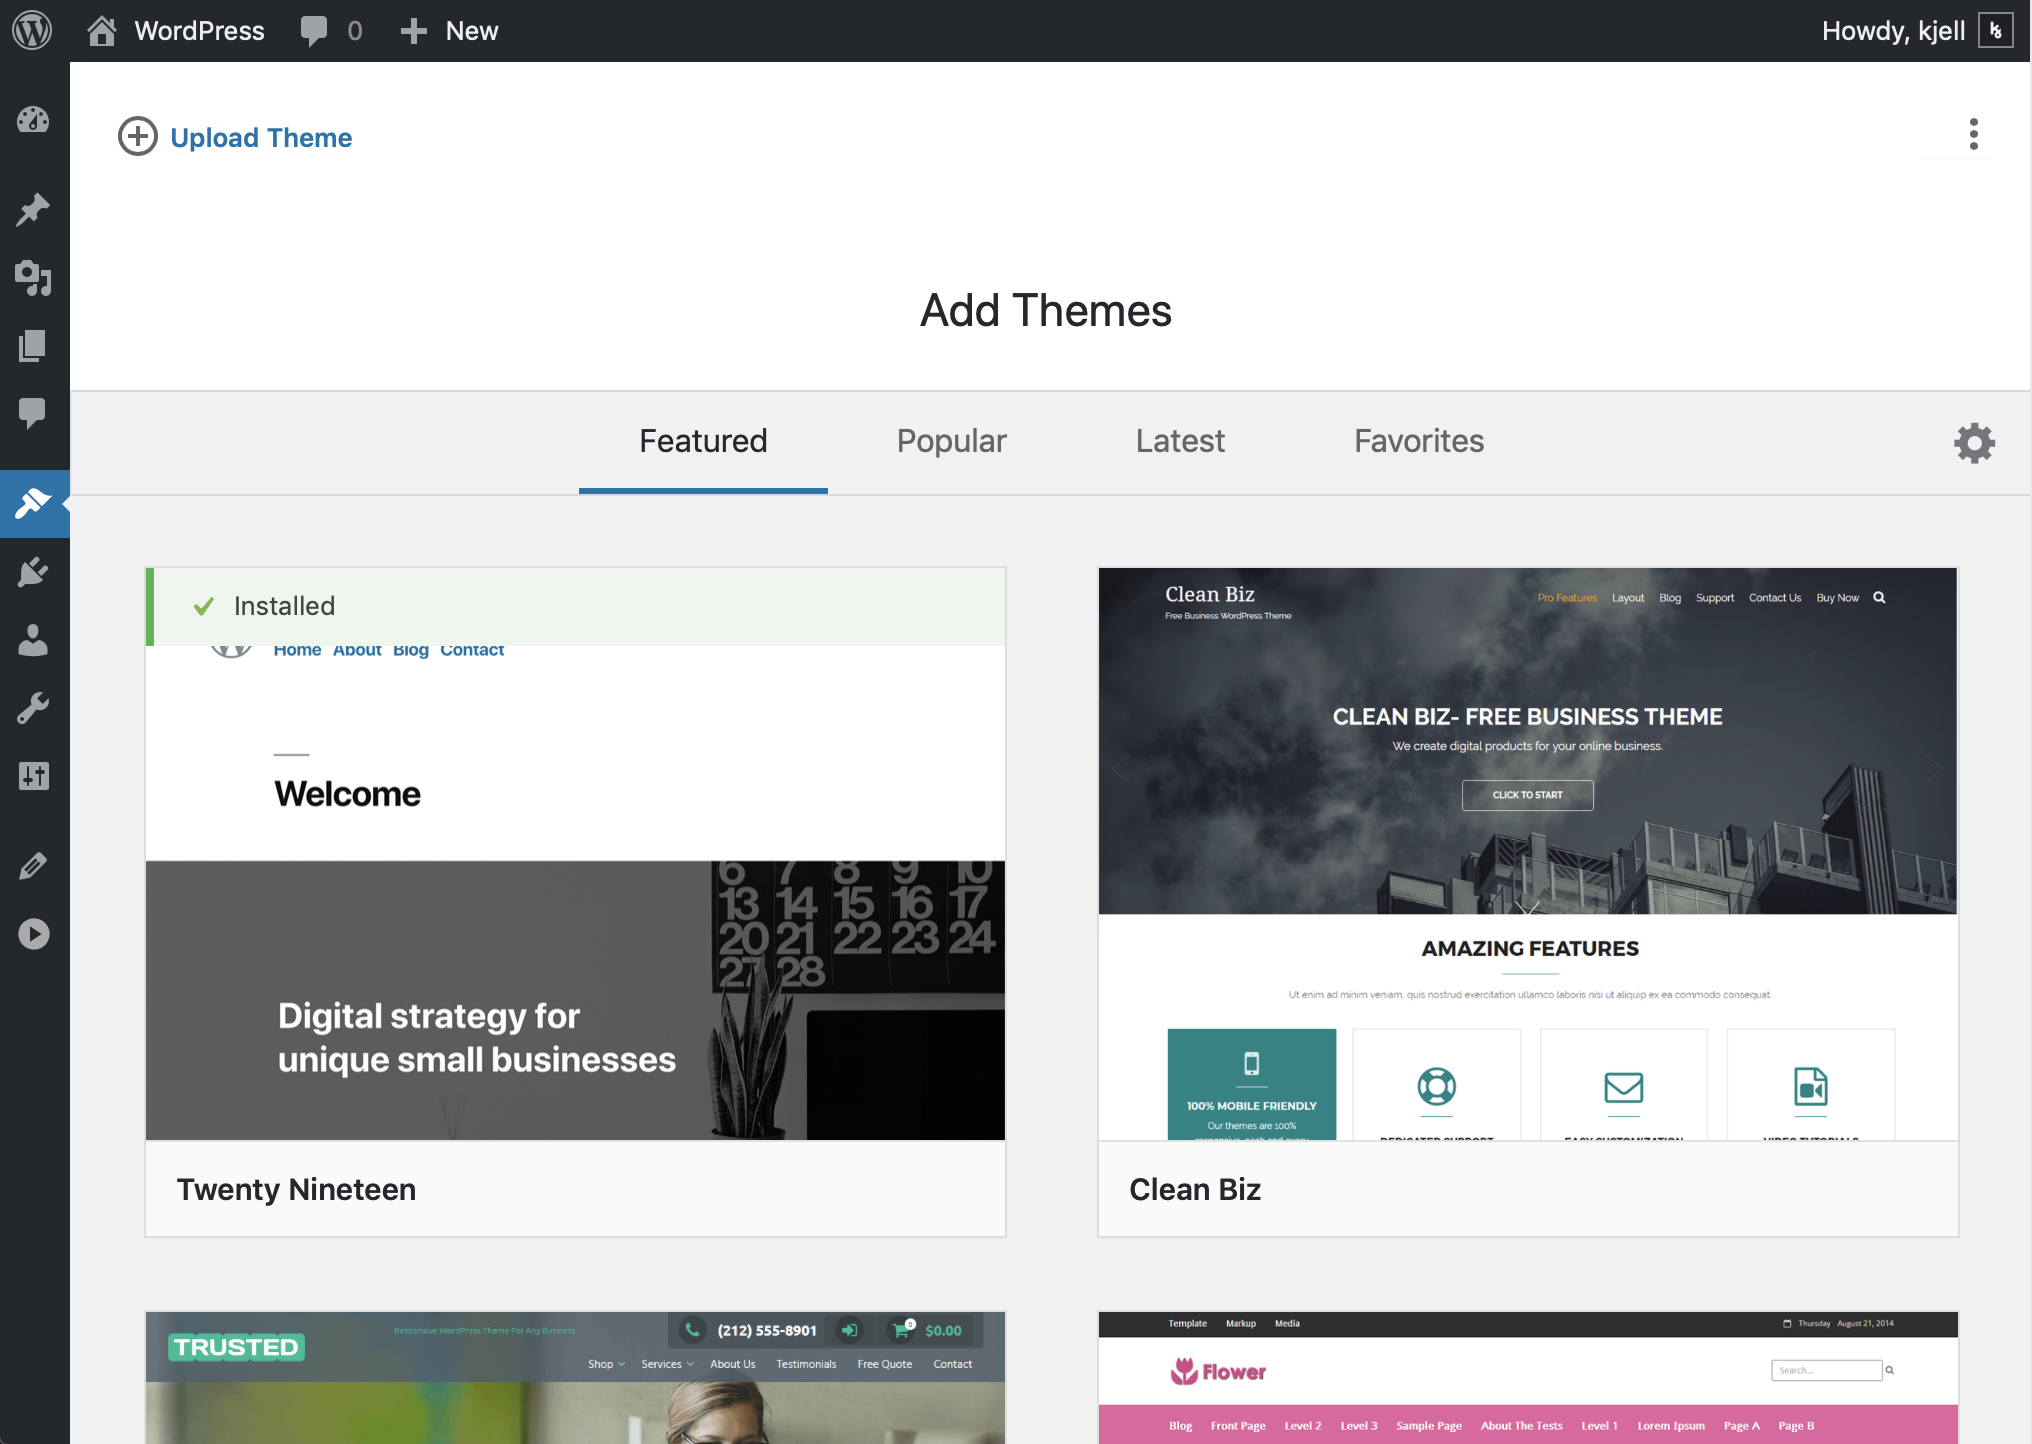Screen dimensions: 2032x1444
Task: Open the Users sidebar icon
Action: tap(33, 640)
